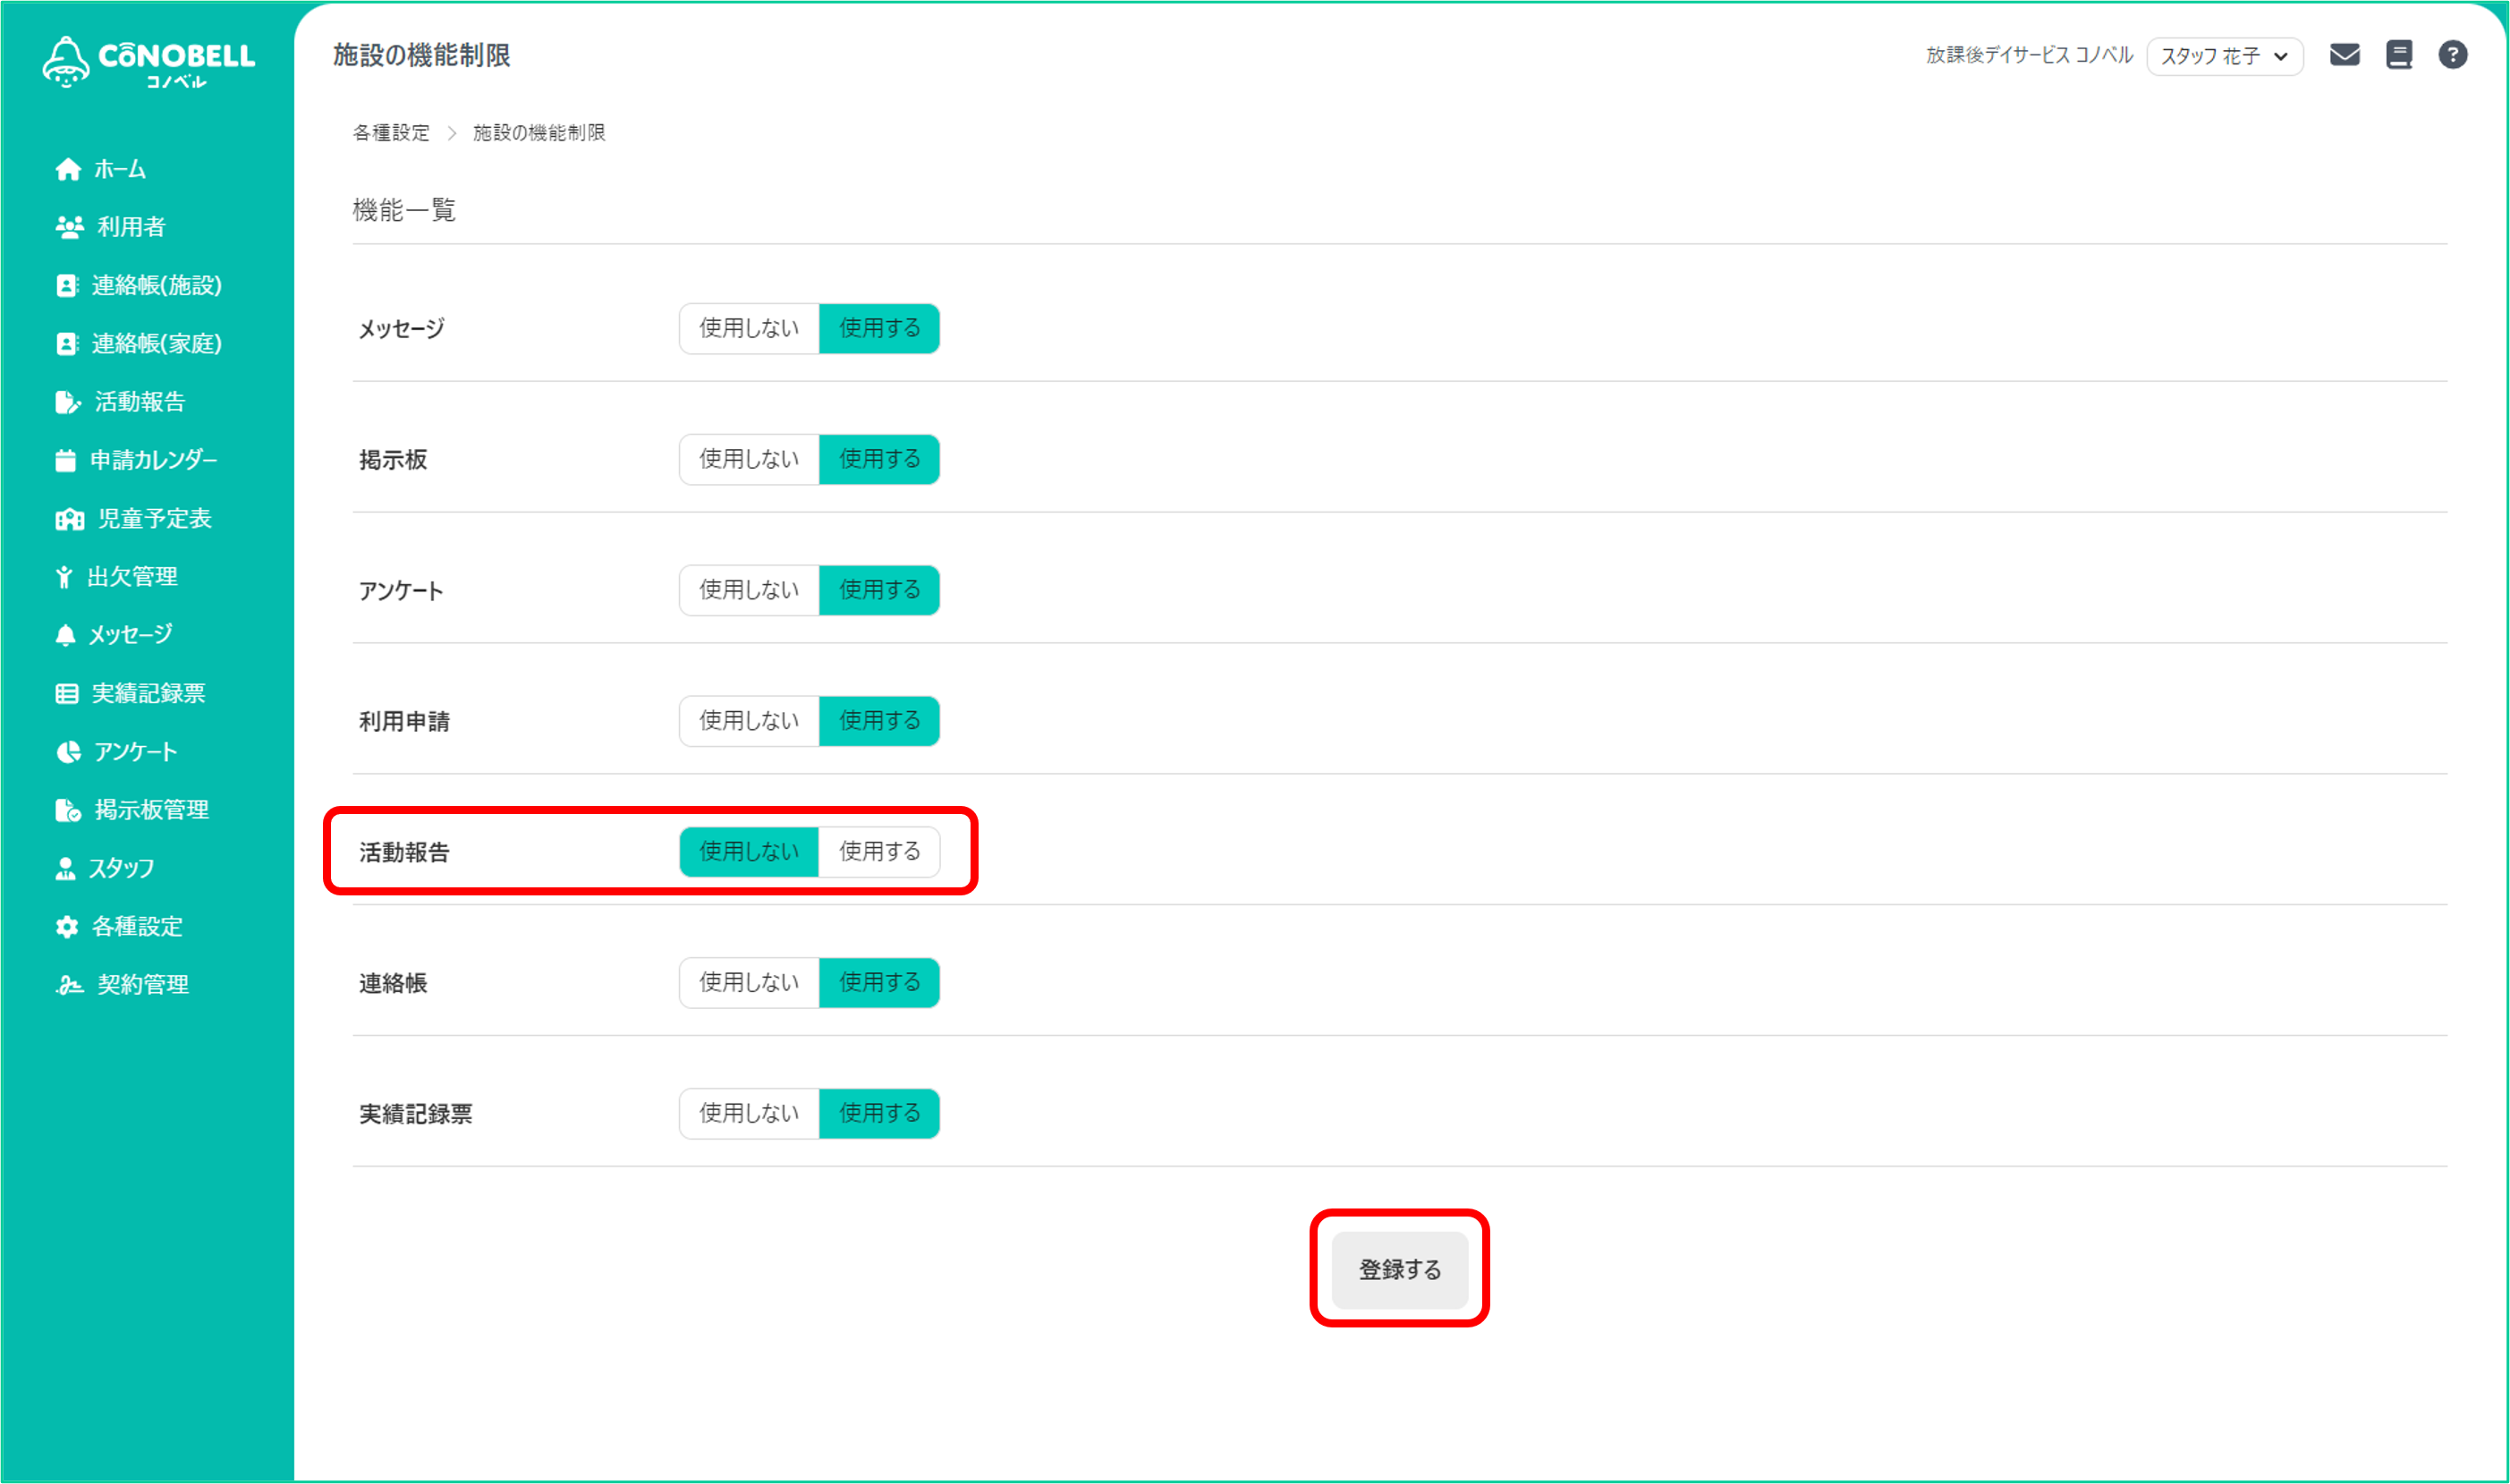This screenshot has height=1484, width=2510.
Task: Click the 活動報告 pen document icon in sidebar
Action: (x=68, y=402)
